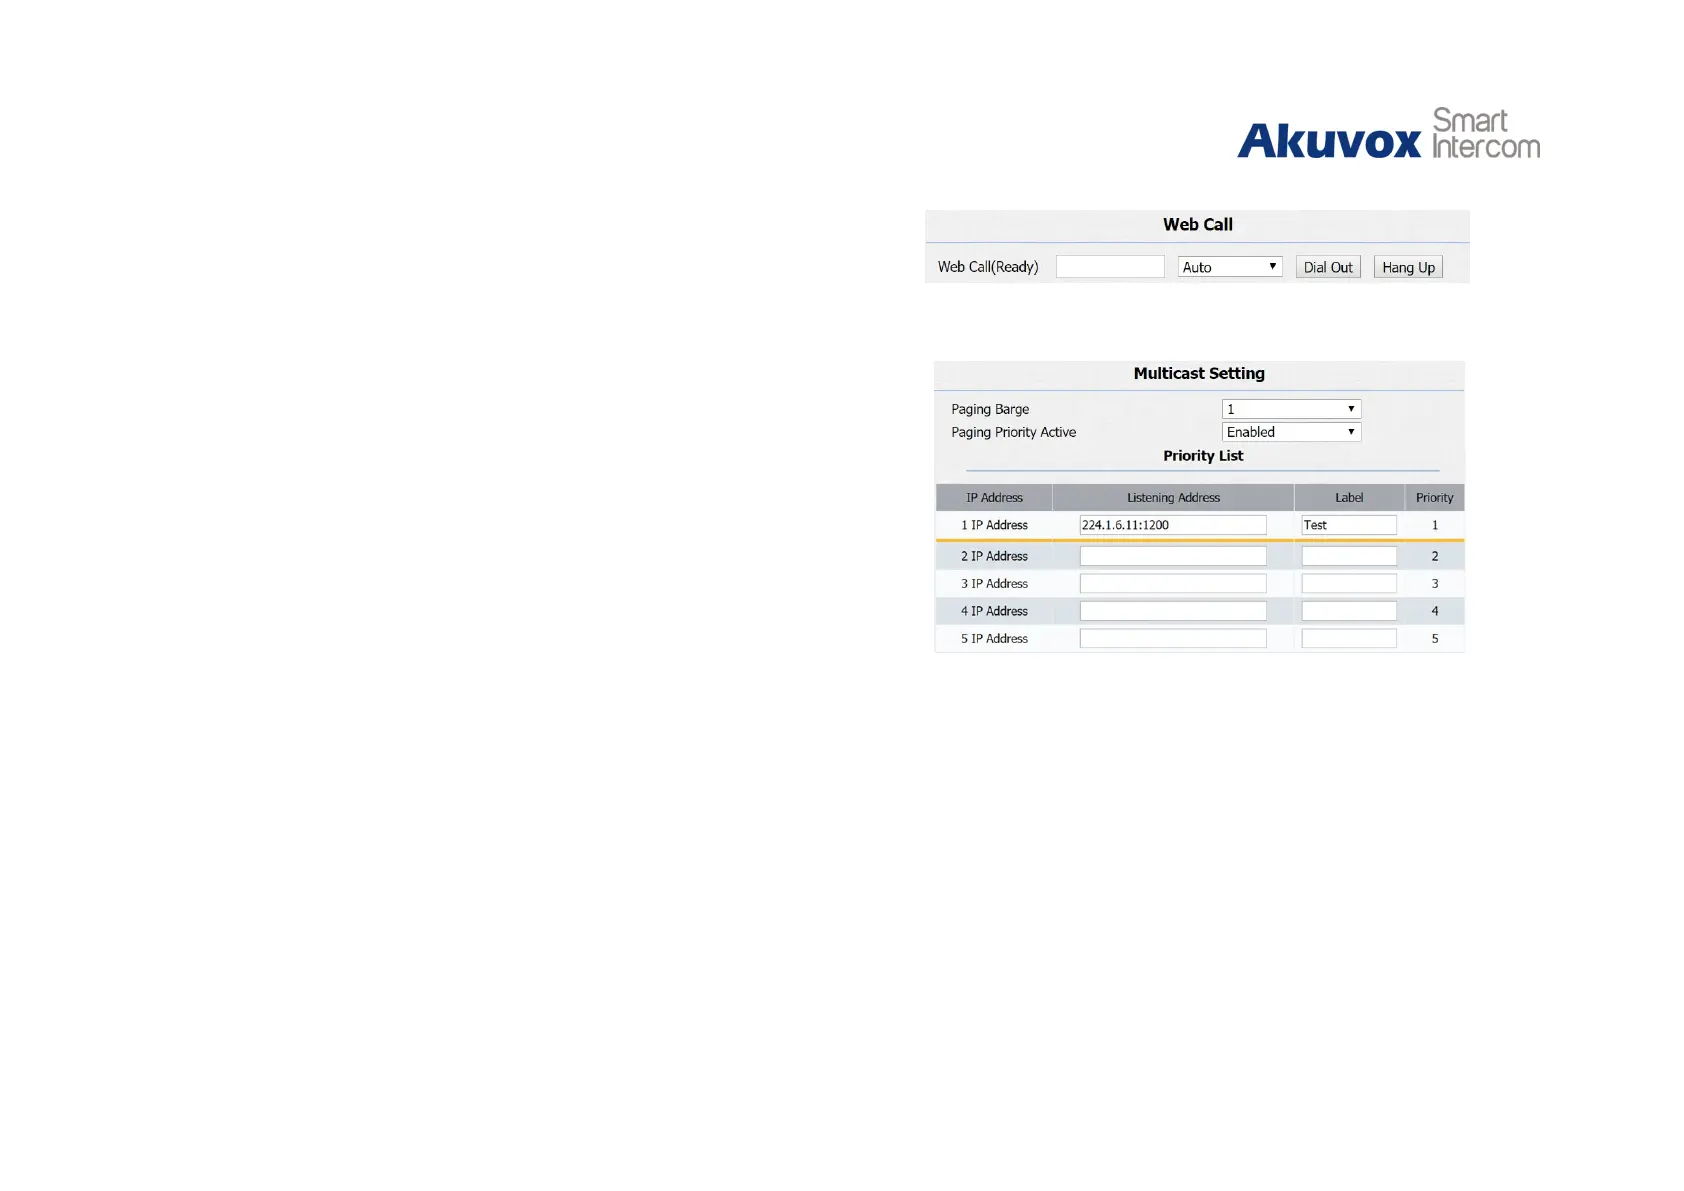
Task: Click listening address field containing 224.1.6.11:1200
Action: pyautogui.click(x=1173, y=525)
